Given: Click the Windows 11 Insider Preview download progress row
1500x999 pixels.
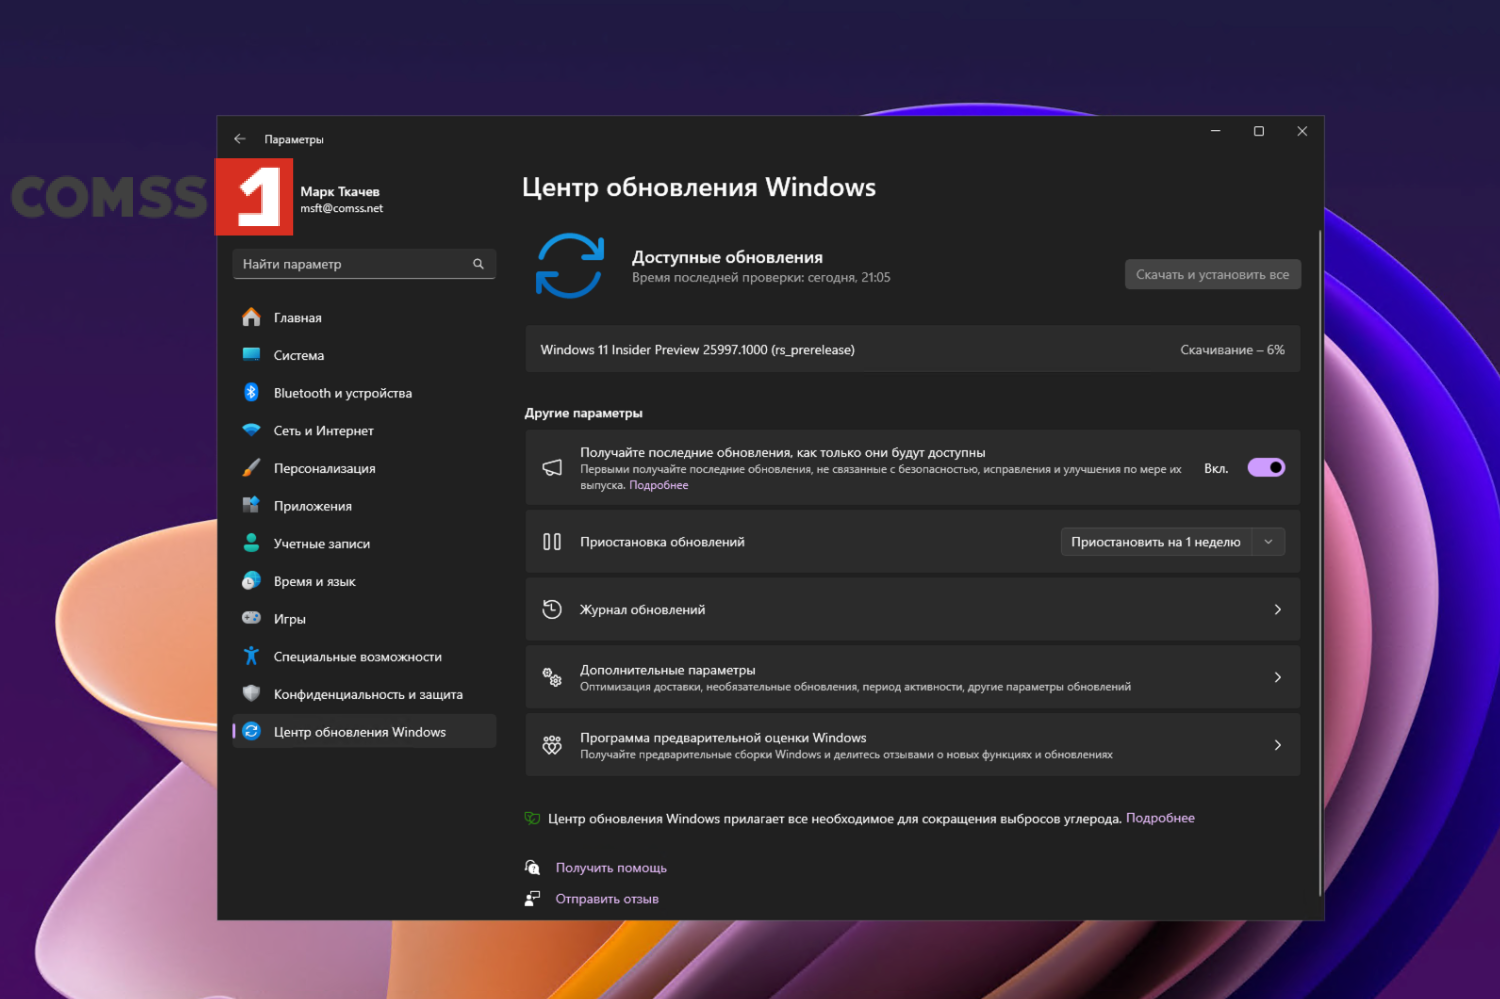Looking at the screenshot, I should tap(912, 349).
